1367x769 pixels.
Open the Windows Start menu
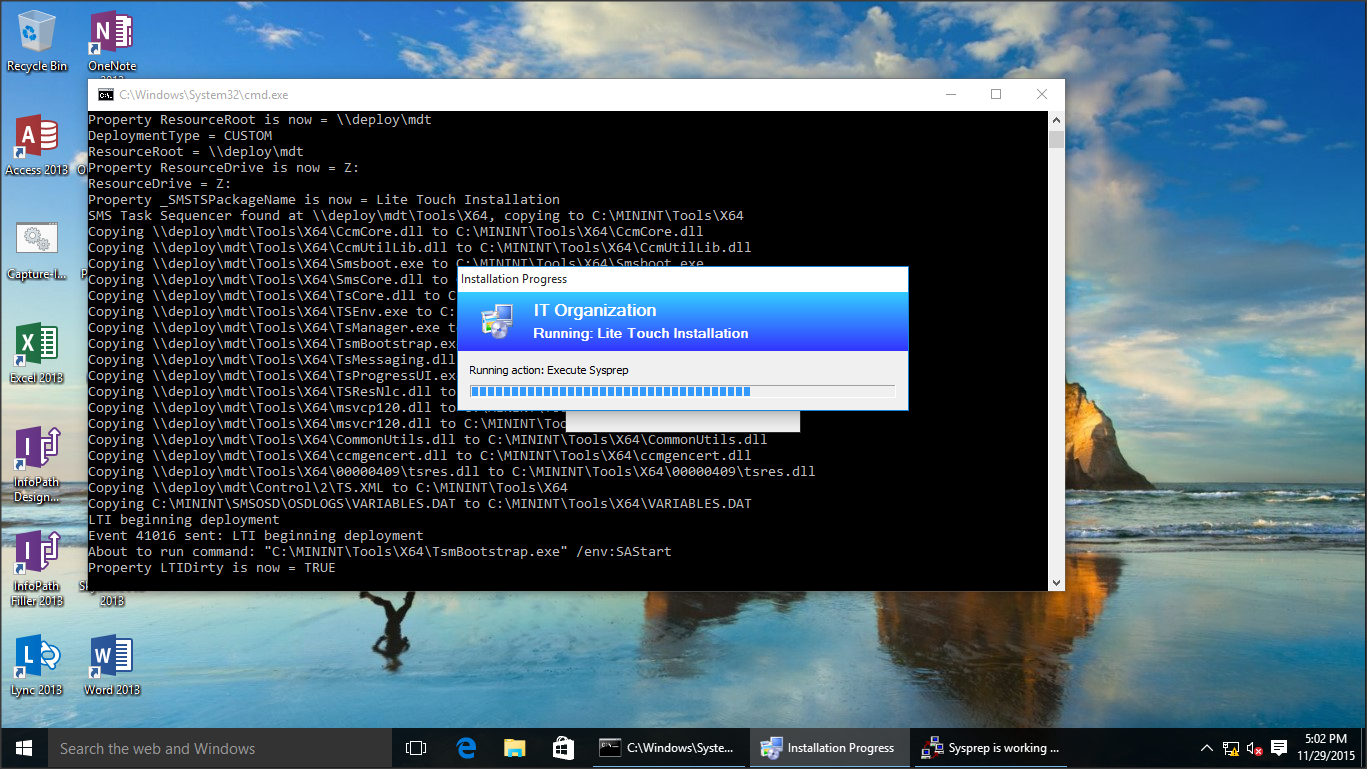(24, 748)
